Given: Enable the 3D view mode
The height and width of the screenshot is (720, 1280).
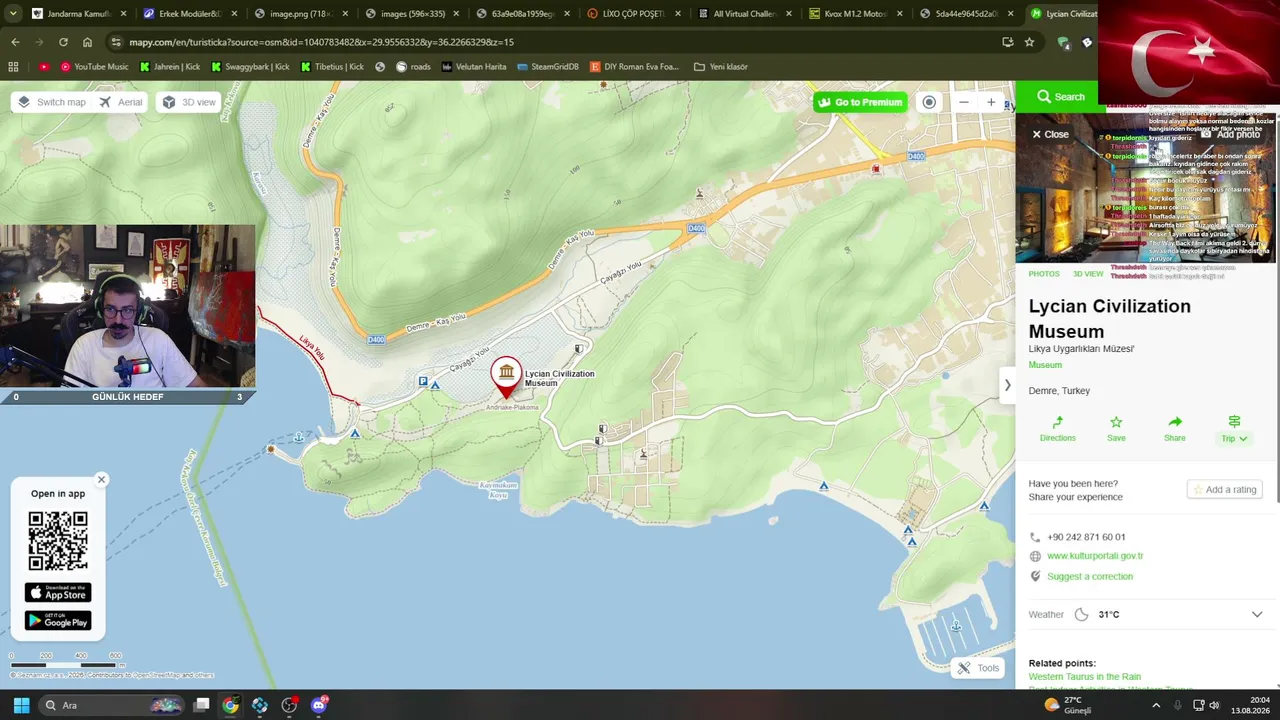Looking at the screenshot, I should [189, 102].
